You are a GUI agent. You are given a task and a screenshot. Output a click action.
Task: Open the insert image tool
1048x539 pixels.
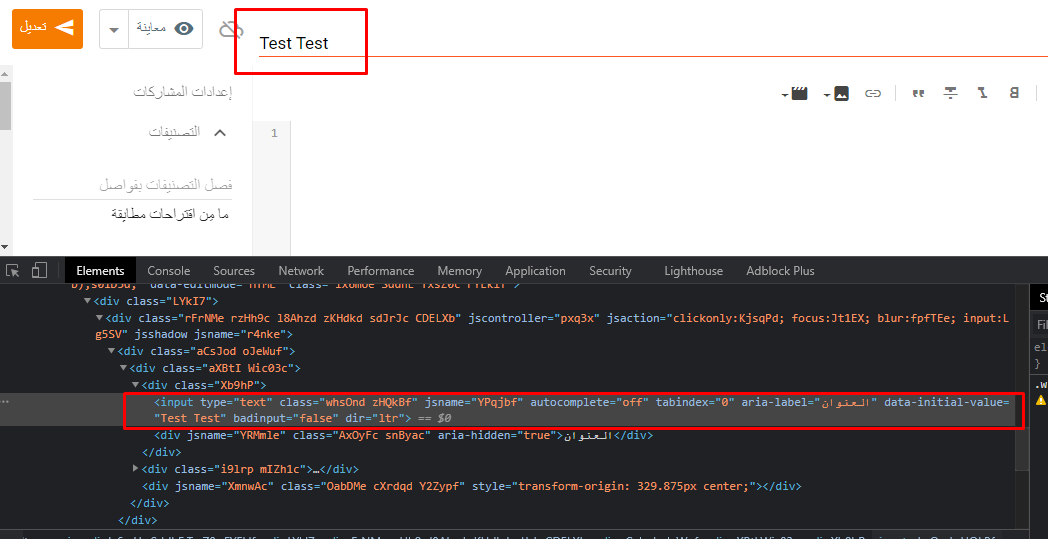coord(841,93)
